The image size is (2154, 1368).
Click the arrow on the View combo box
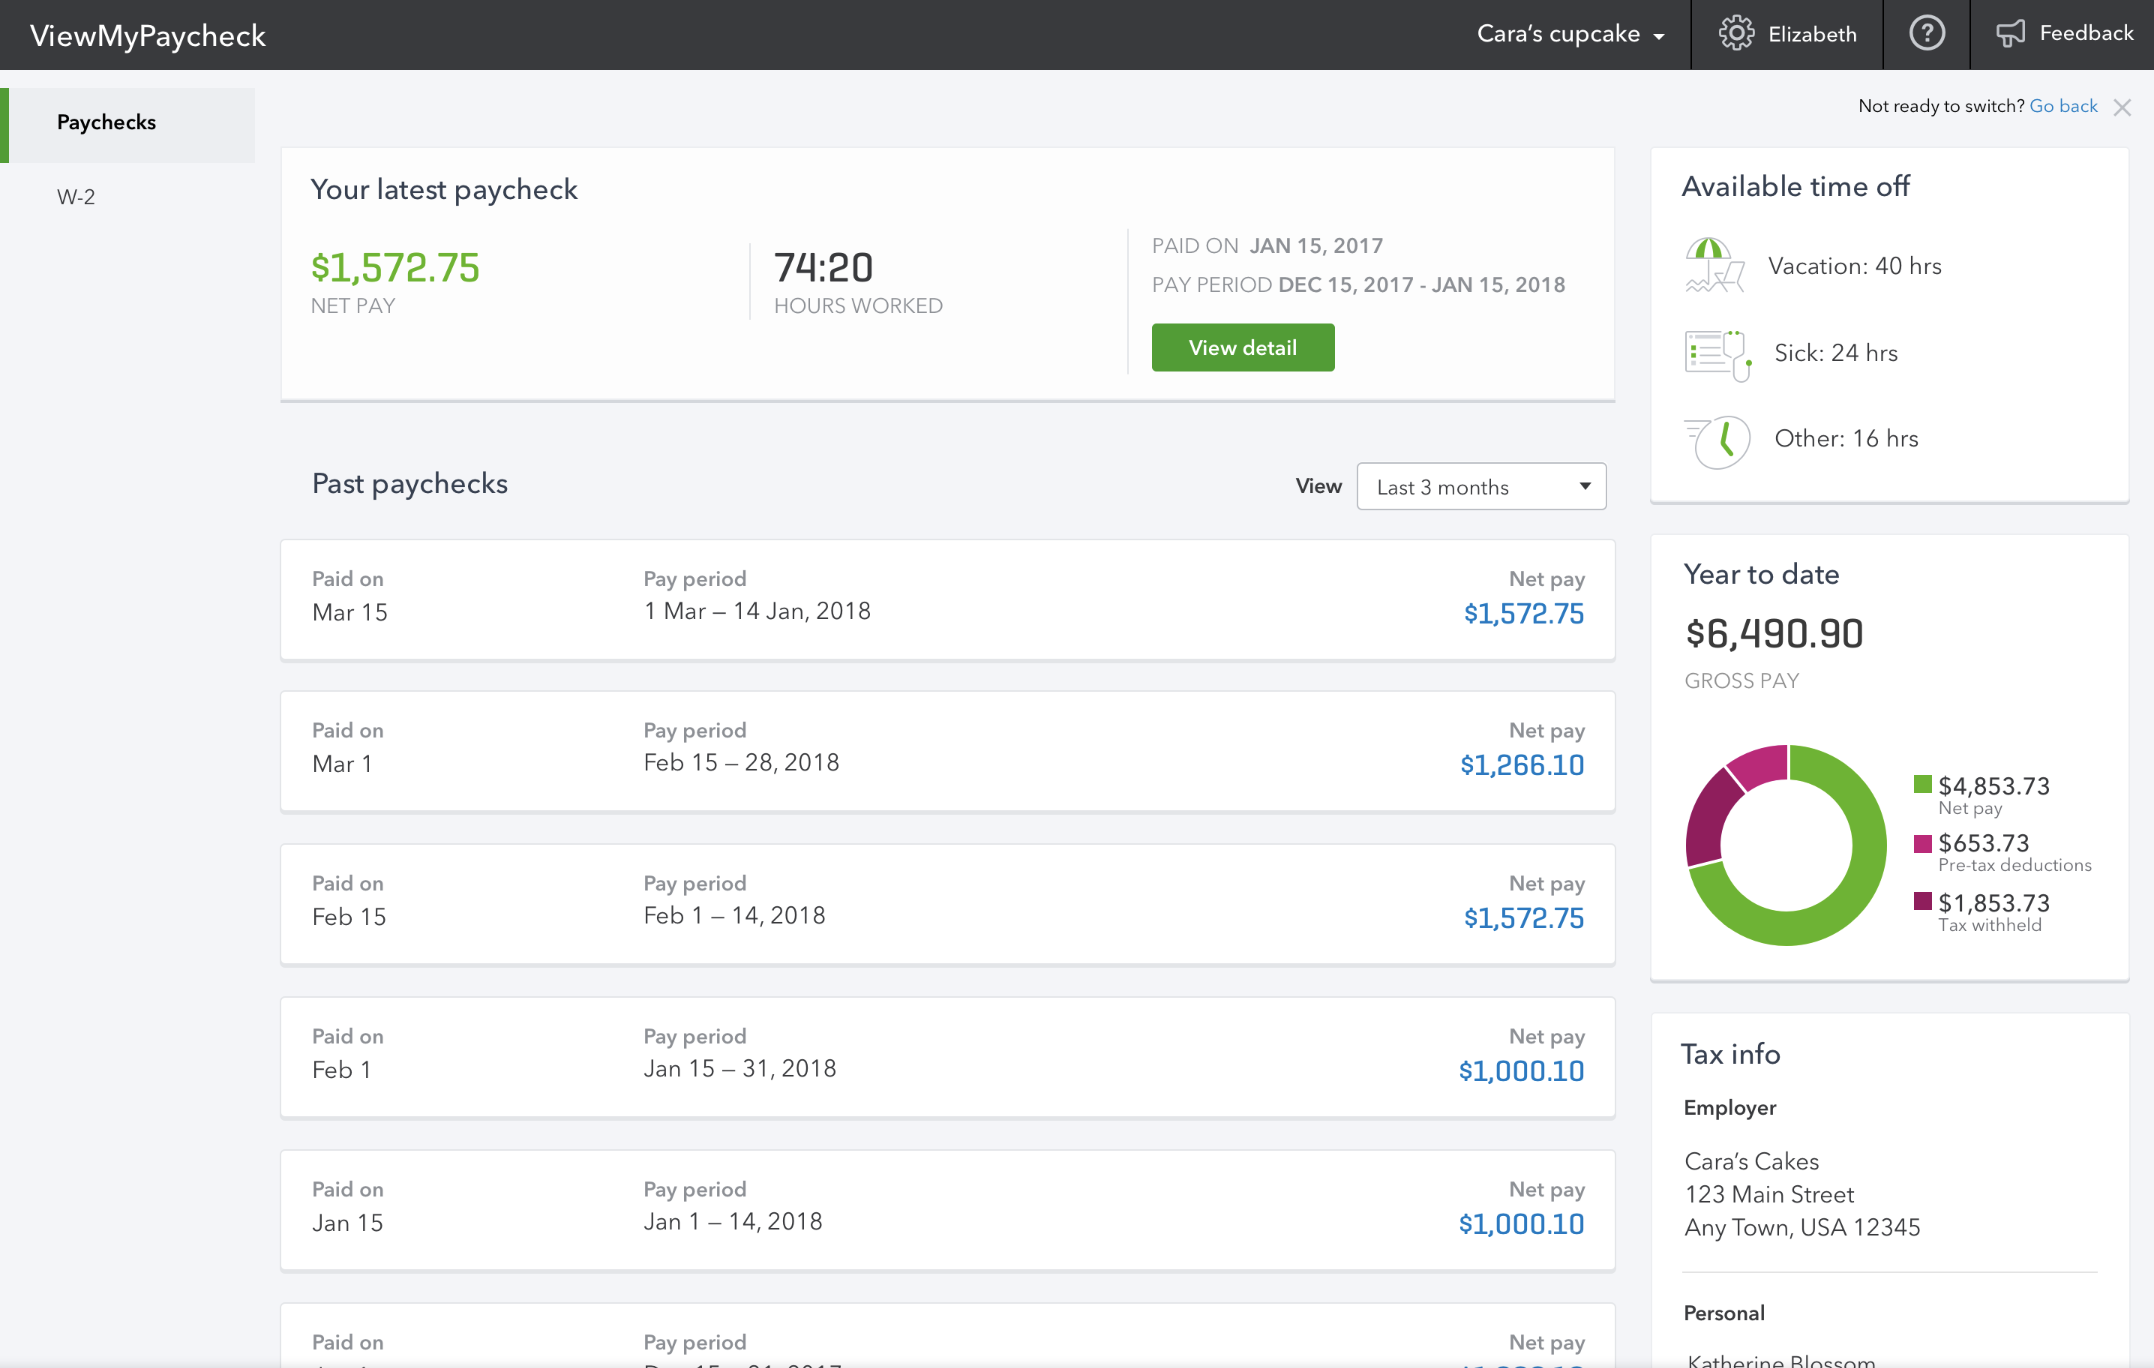point(1585,486)
